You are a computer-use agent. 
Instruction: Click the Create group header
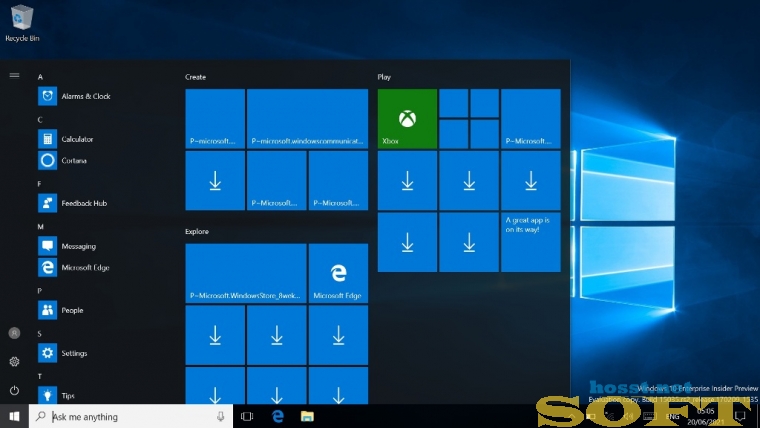point(195,77)
